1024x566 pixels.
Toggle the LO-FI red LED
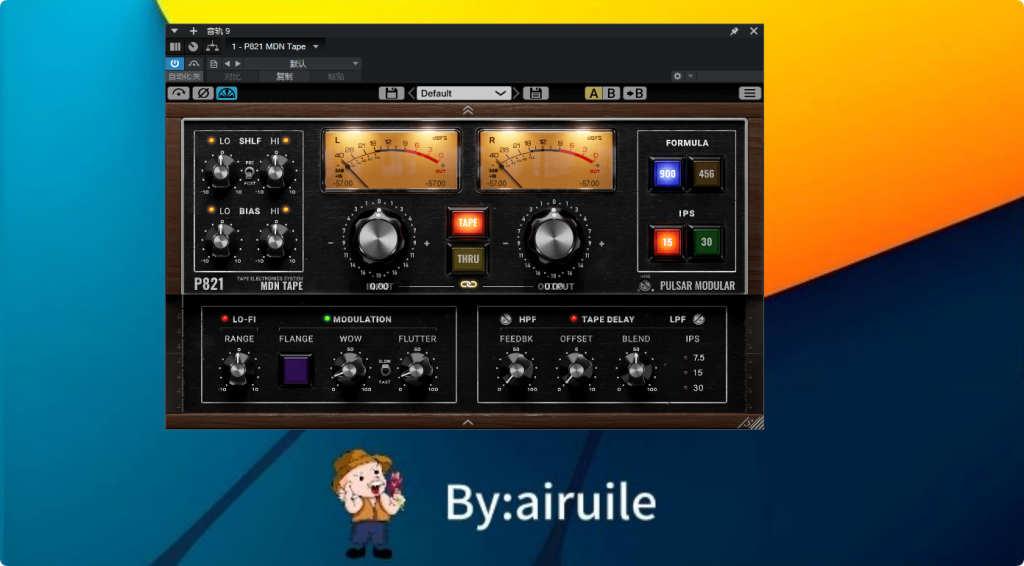(x=225, y=319)
